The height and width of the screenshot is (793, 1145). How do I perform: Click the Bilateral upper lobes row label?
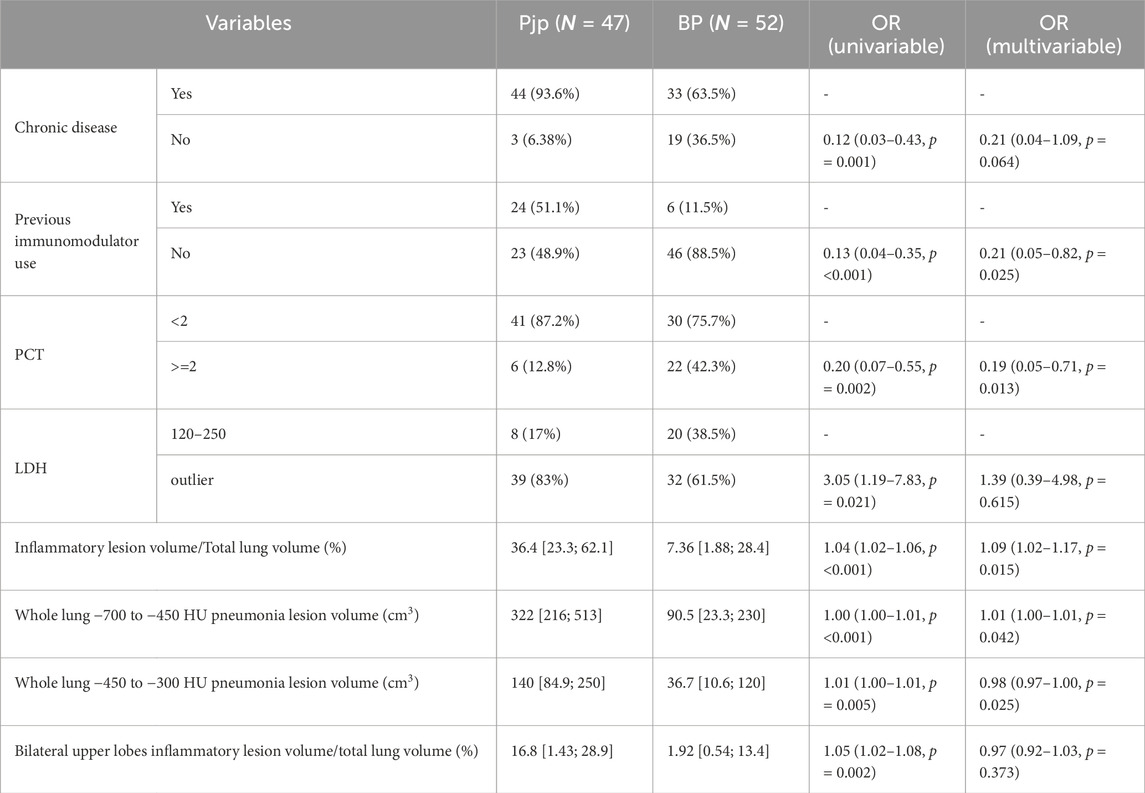coord(246,748)
